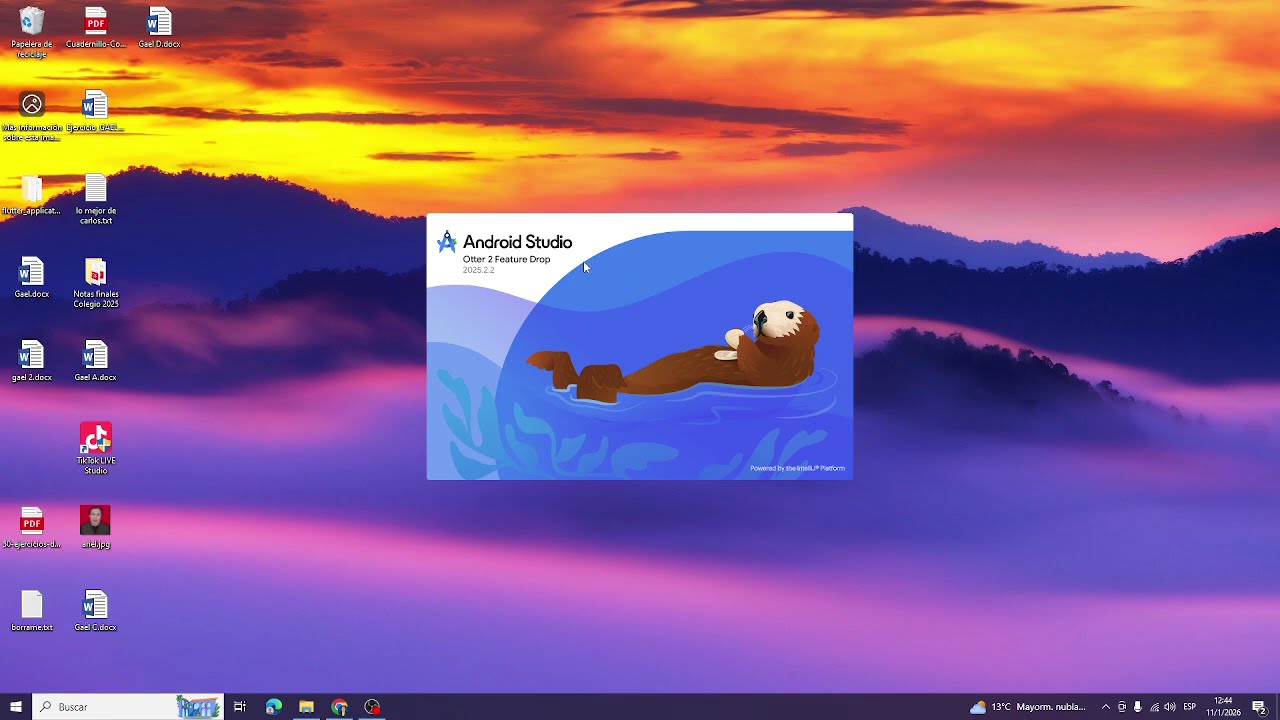This screenshot has height=720, width=1280.
Task: Open the volume speaker tray icon
Action: click(x=1170, y=707)
